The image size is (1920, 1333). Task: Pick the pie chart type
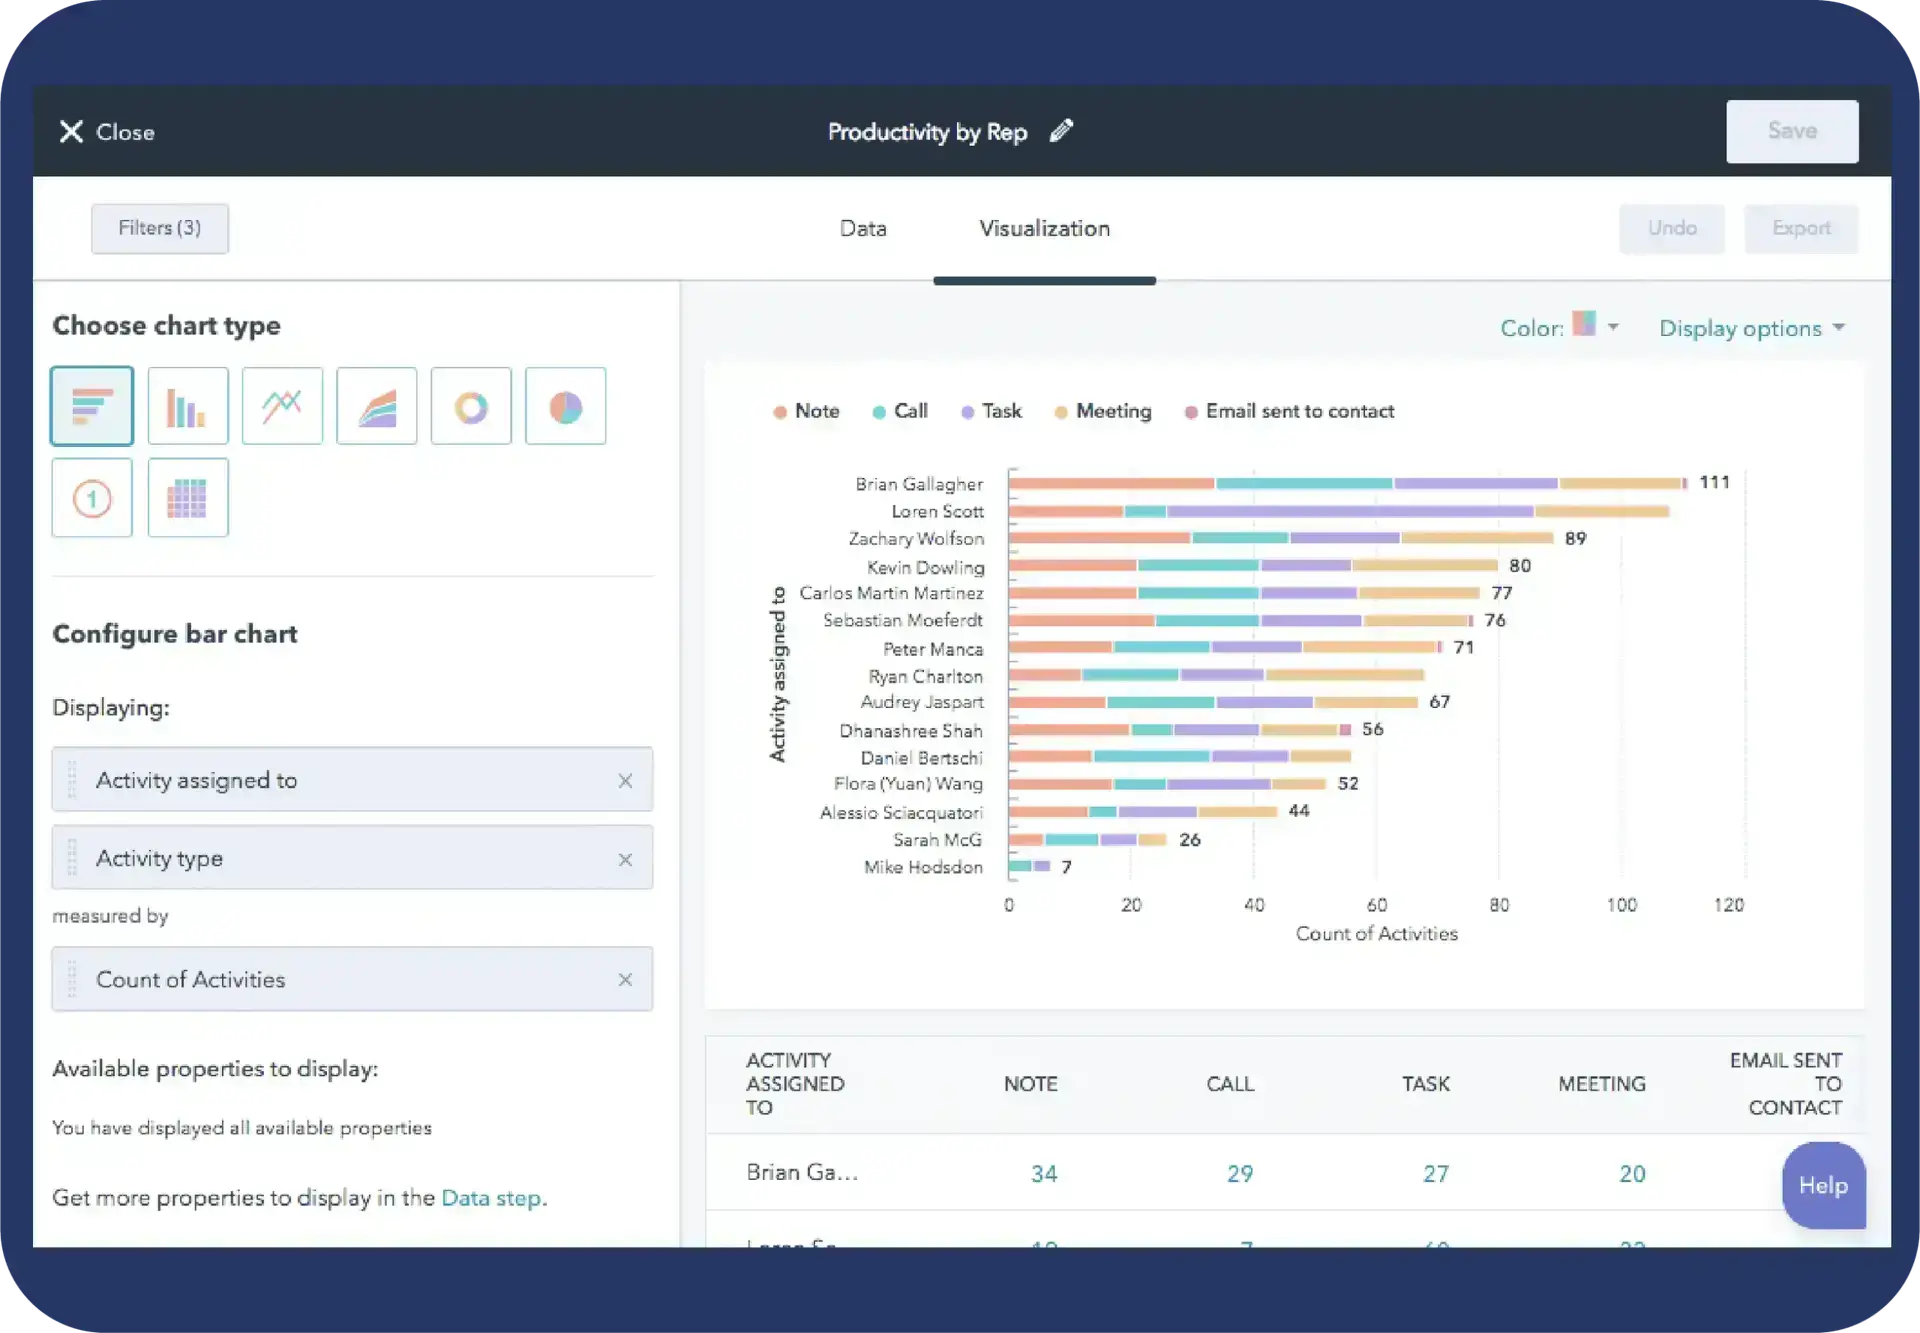(565, 406)
